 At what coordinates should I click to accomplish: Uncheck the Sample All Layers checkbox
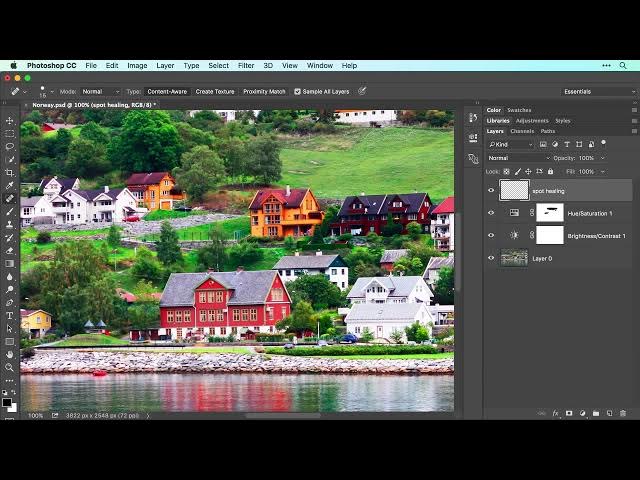297,91
